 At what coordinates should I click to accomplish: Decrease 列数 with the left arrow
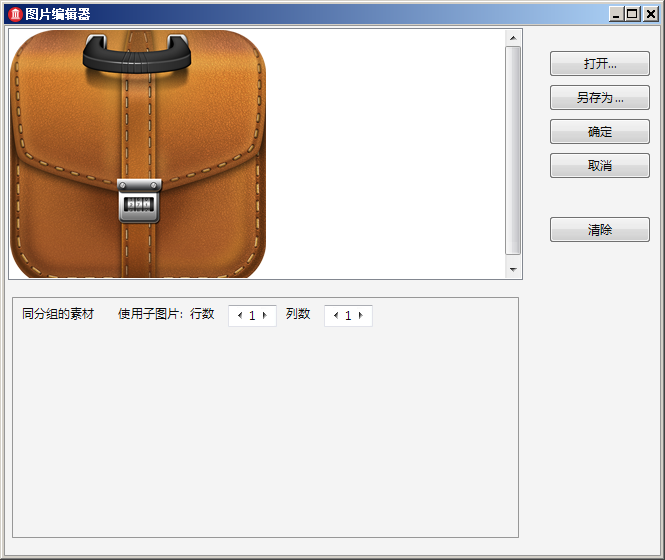[x=335, y=316]
